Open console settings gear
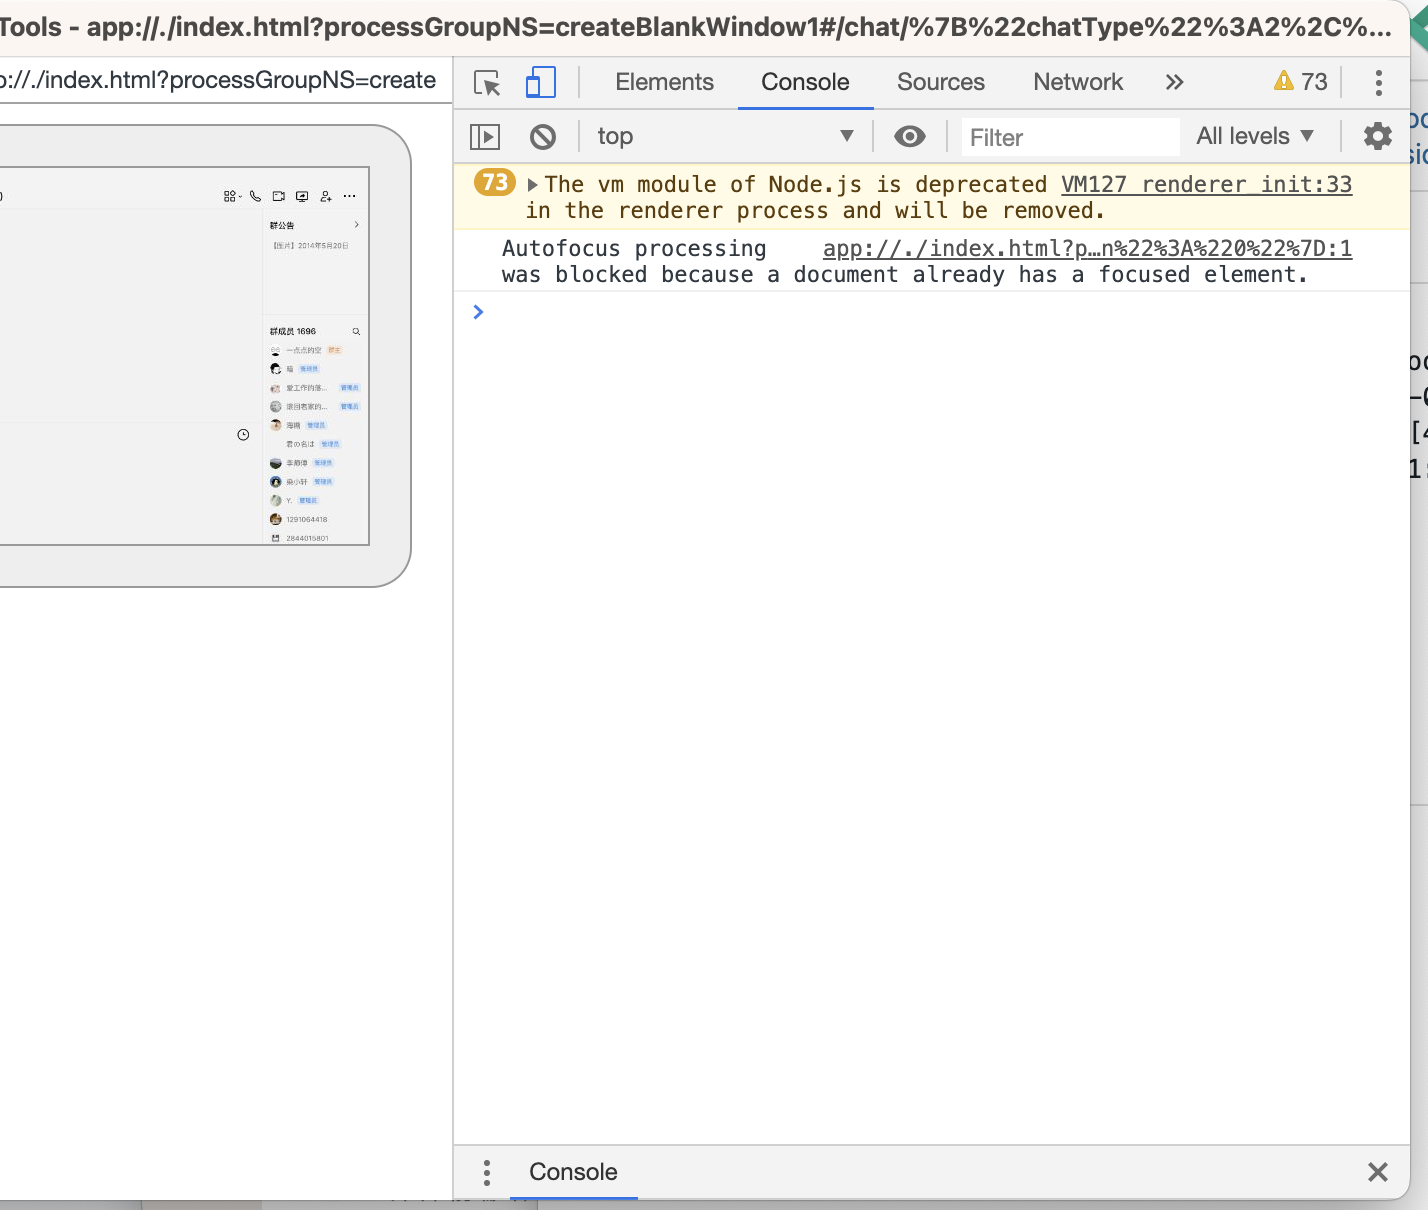The width and height of the screenshot is (1428, 1210). tap(1377, 136)
